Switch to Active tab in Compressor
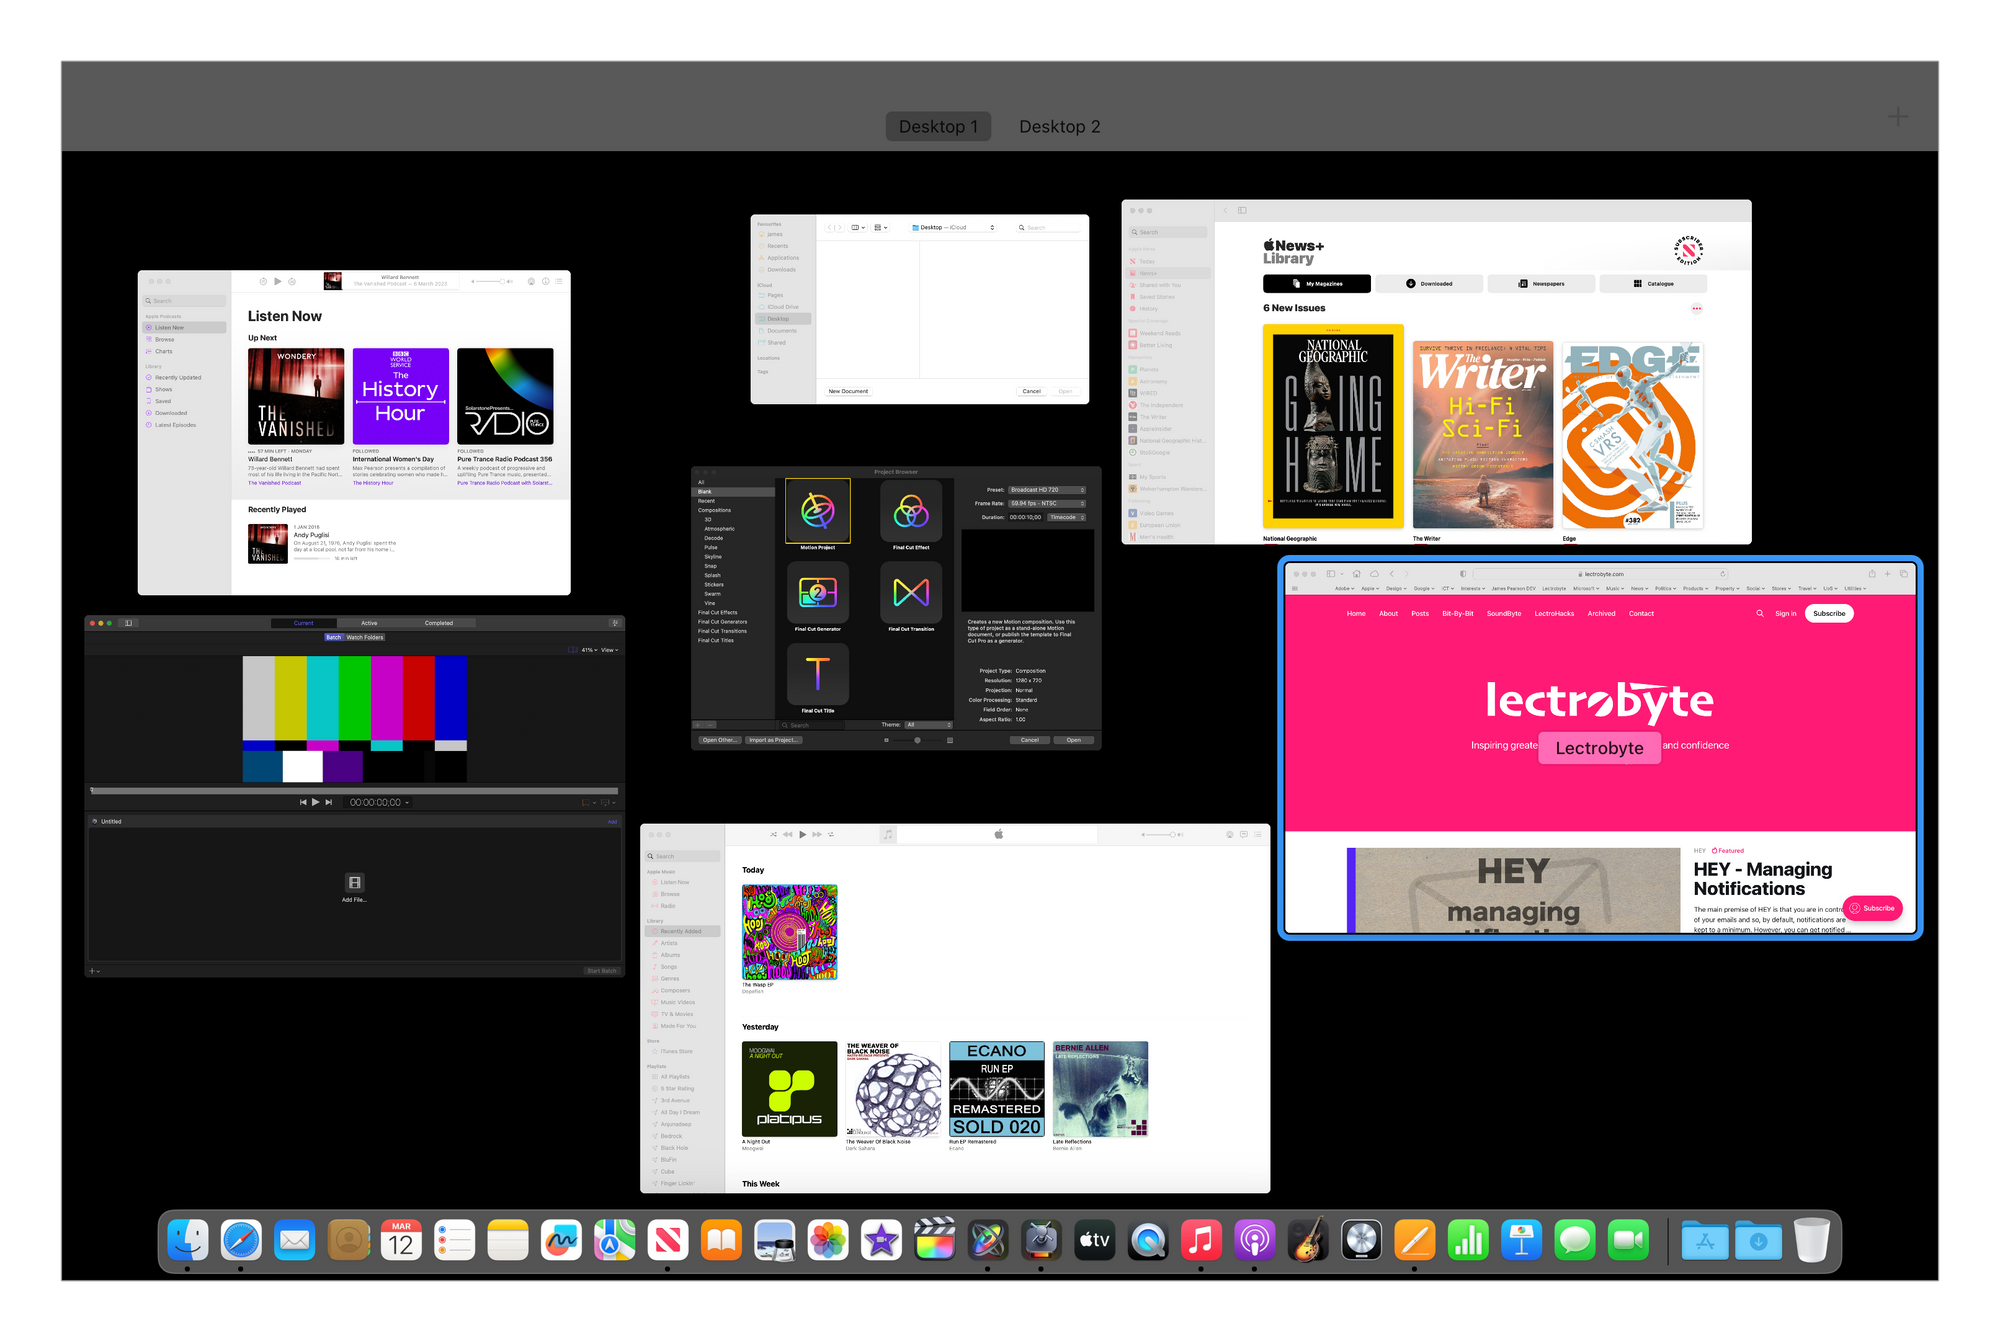Image resolution: width=2000 pixels, height=1342 pixels. coord(369,623)
